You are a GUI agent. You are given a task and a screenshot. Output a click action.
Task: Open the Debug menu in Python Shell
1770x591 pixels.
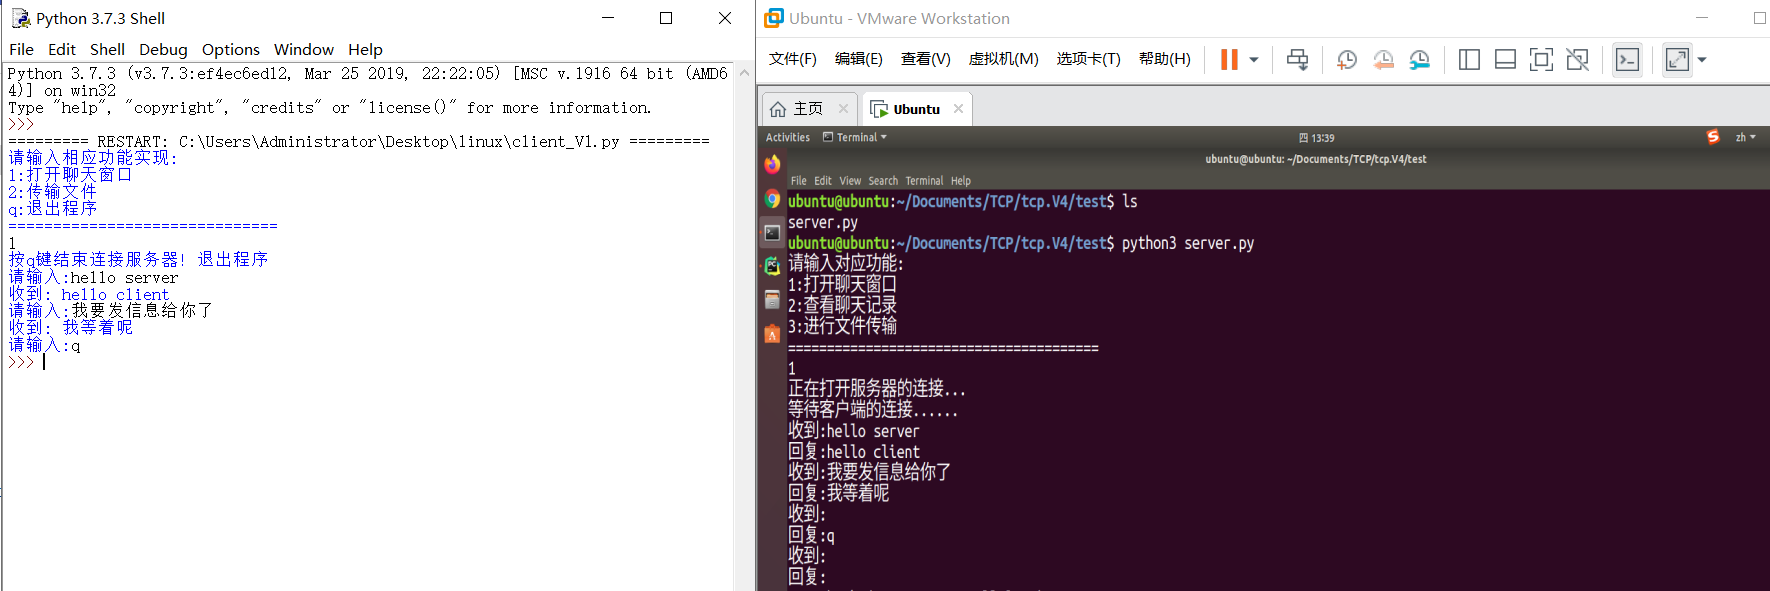(x=163, y=49)
